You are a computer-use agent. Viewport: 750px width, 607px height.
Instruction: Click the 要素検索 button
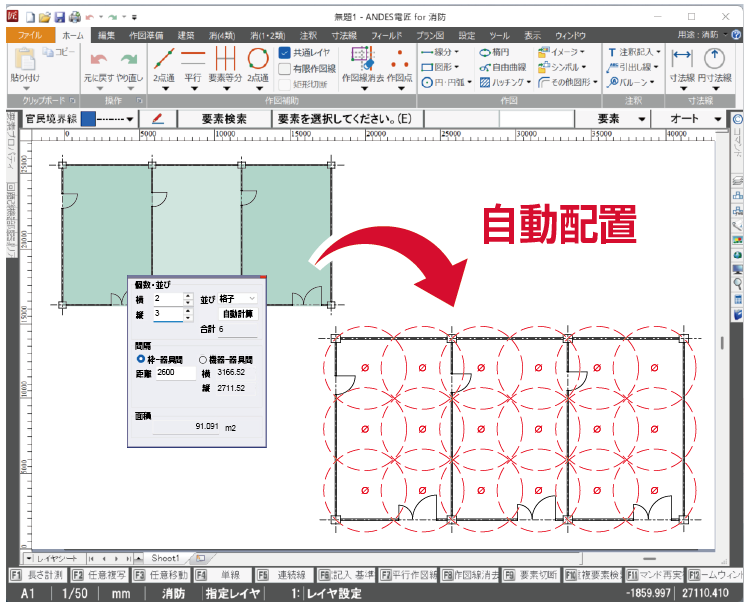coord(224,119)
